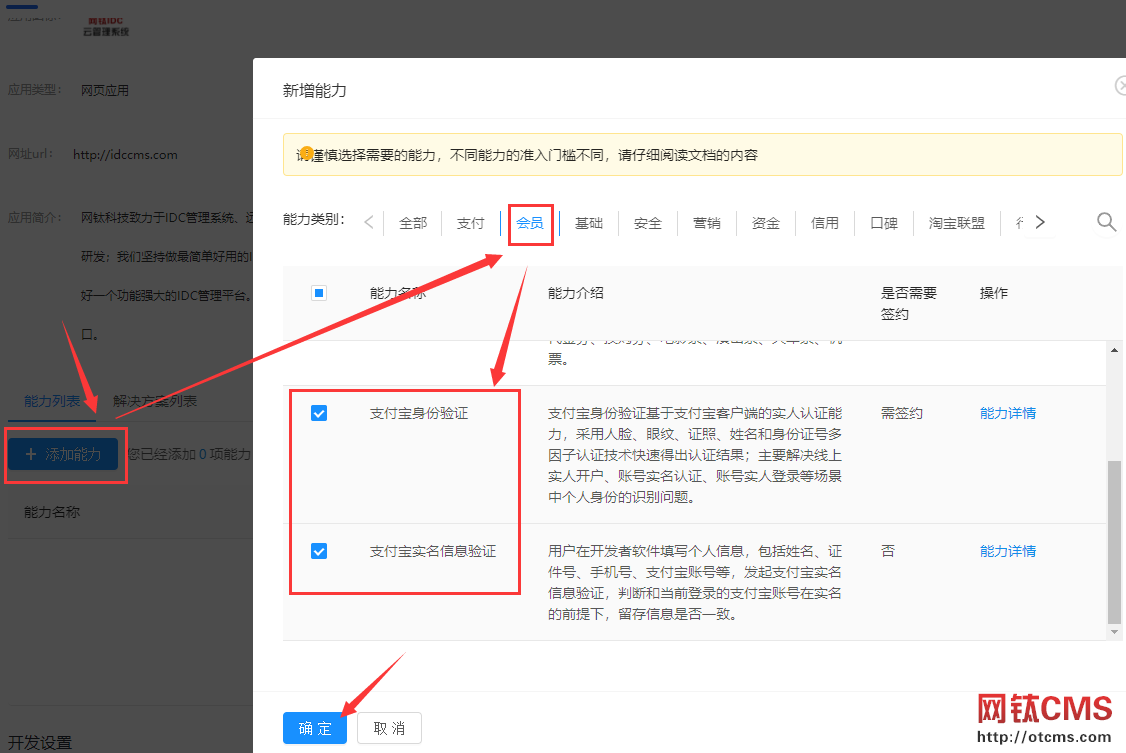Toggle the select-all header checkbox
This screenshot has height=753, width=1126.
(319, 293)
